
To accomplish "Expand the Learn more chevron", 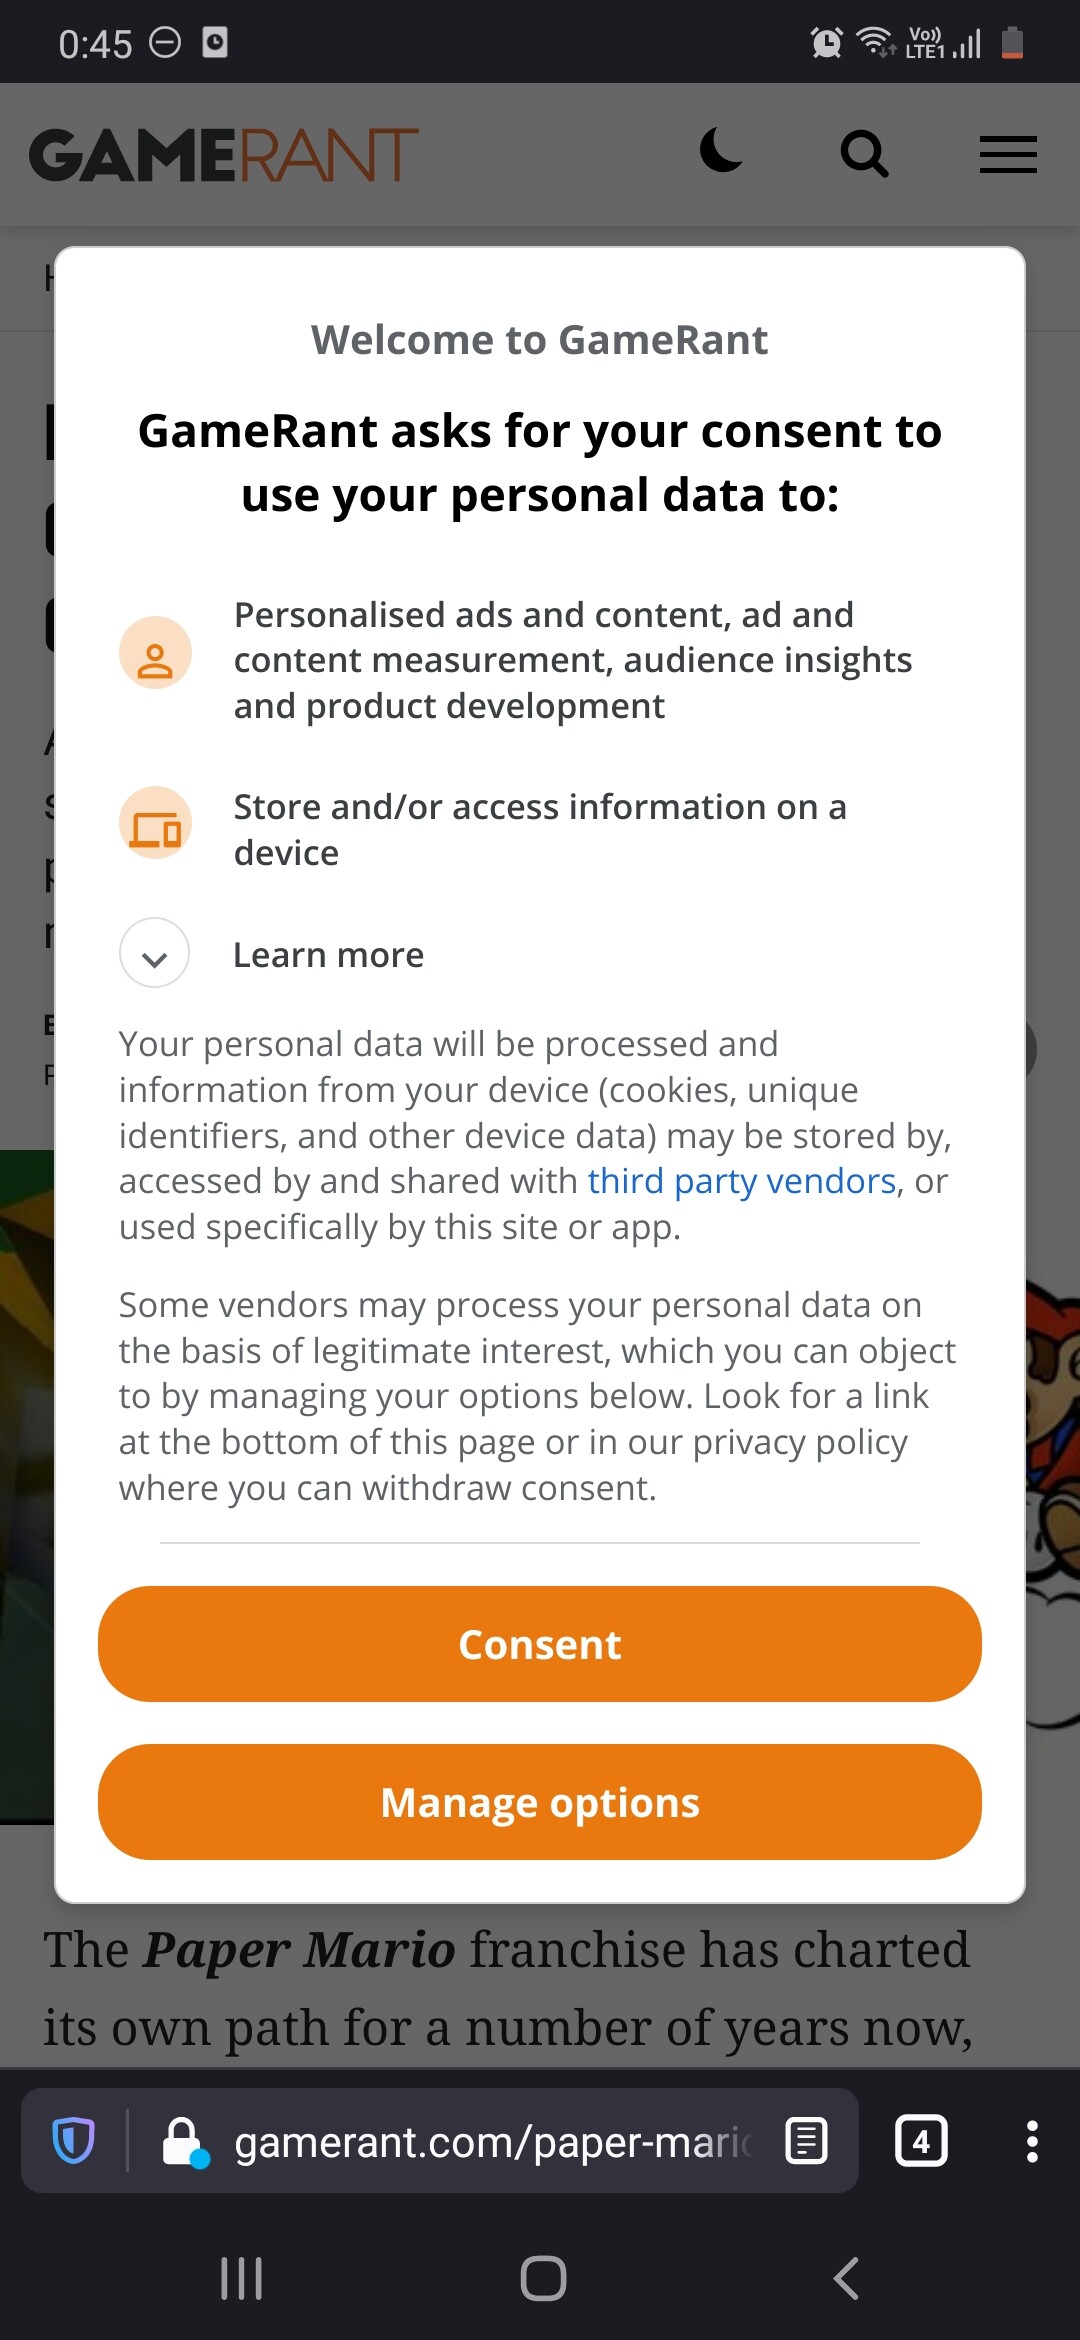I will click(155, 954).
